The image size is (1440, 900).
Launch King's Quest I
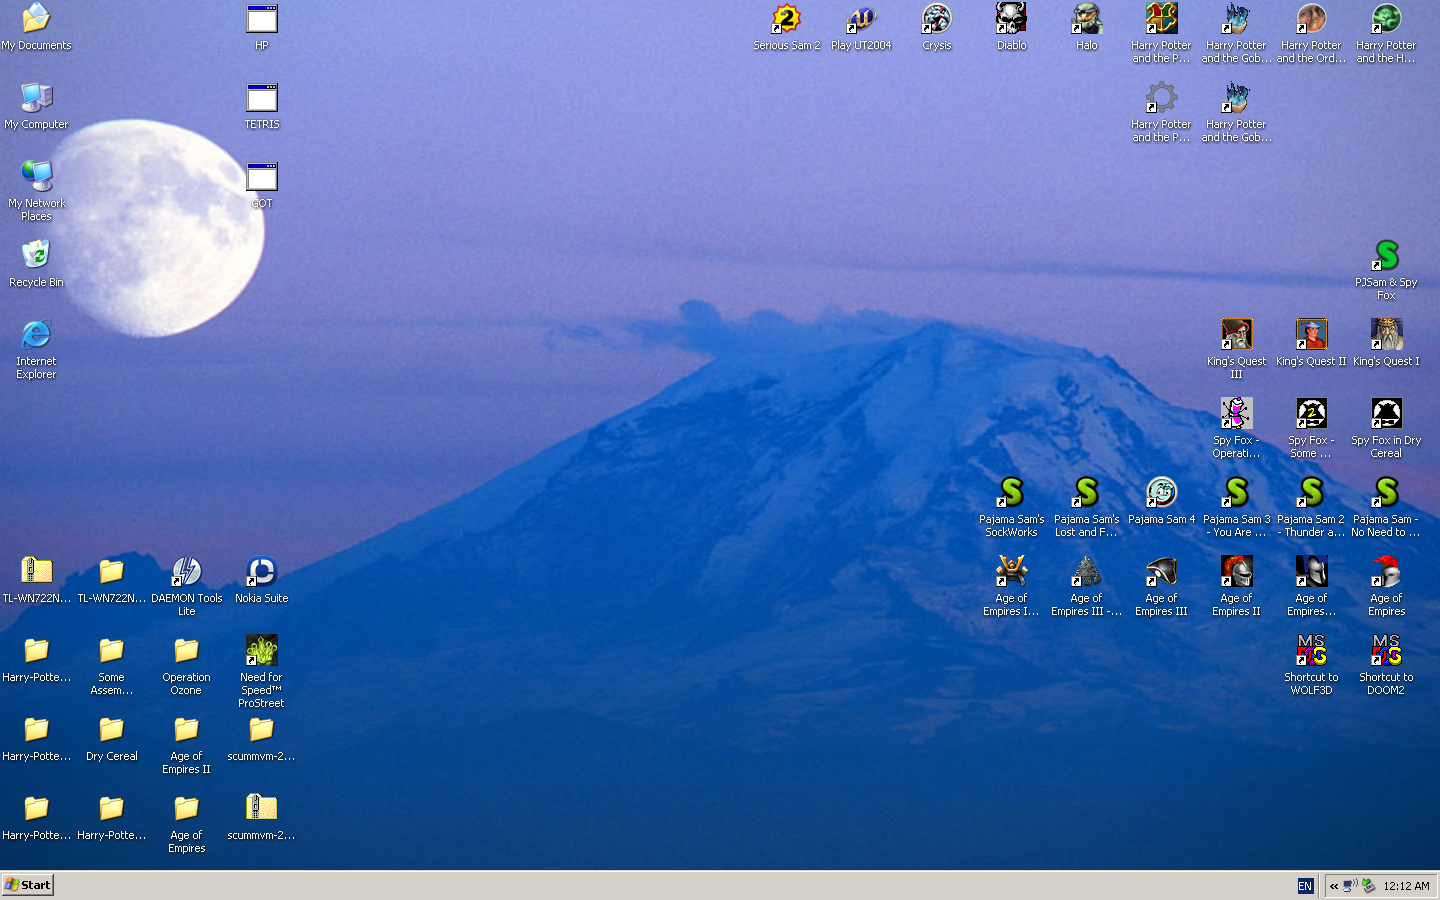pyautogui.click(x=1386, y=343)
